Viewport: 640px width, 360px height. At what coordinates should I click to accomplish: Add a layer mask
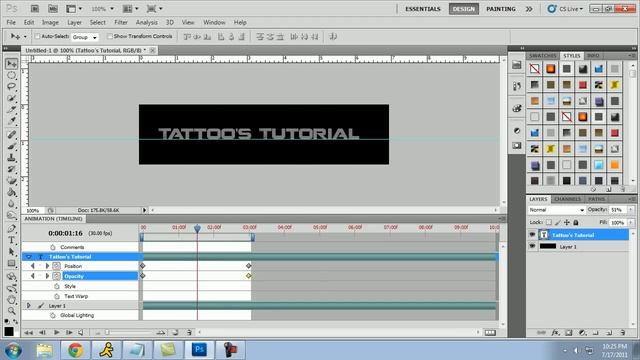pos(569,333)
